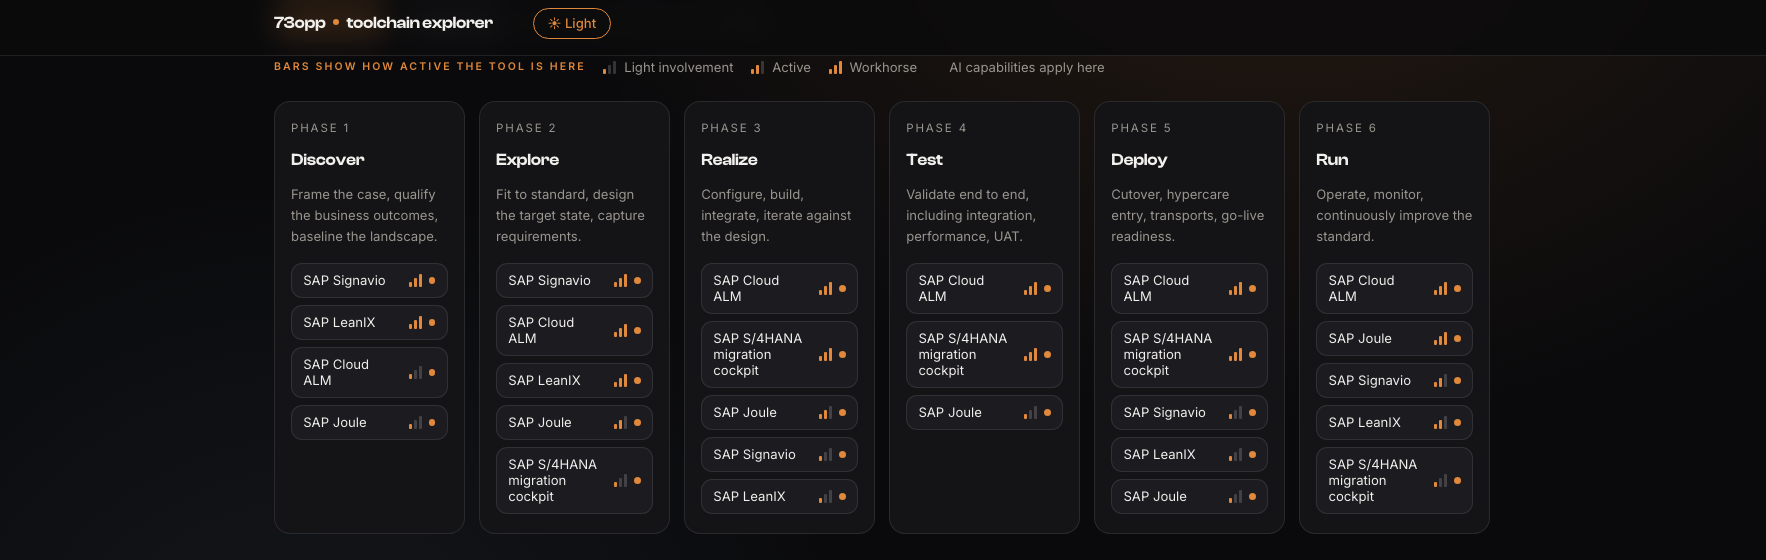This screenshot has width=1766, height=560.
Task: Click the AI dot on Test's migration cockpit
Action: [1047, 355]
